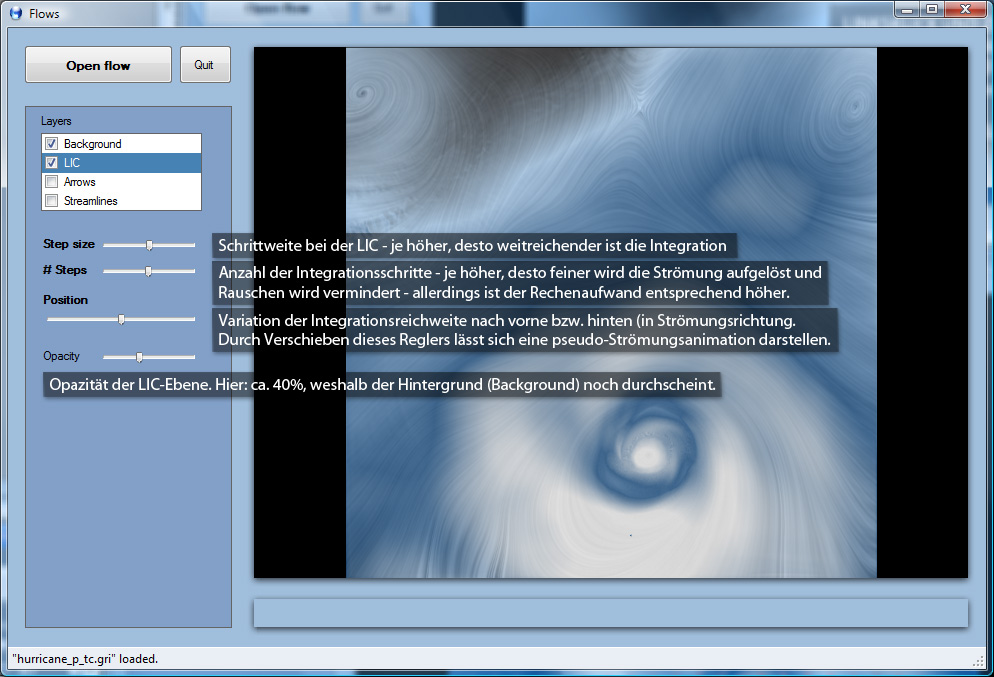Click the Position slider thumb
The image size is (994, 677).
[x=121, y=319]
